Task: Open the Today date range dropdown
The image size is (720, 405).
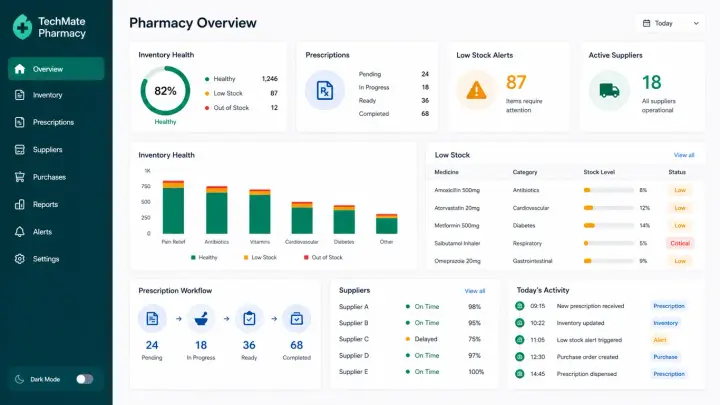Action: click(670, 23)
